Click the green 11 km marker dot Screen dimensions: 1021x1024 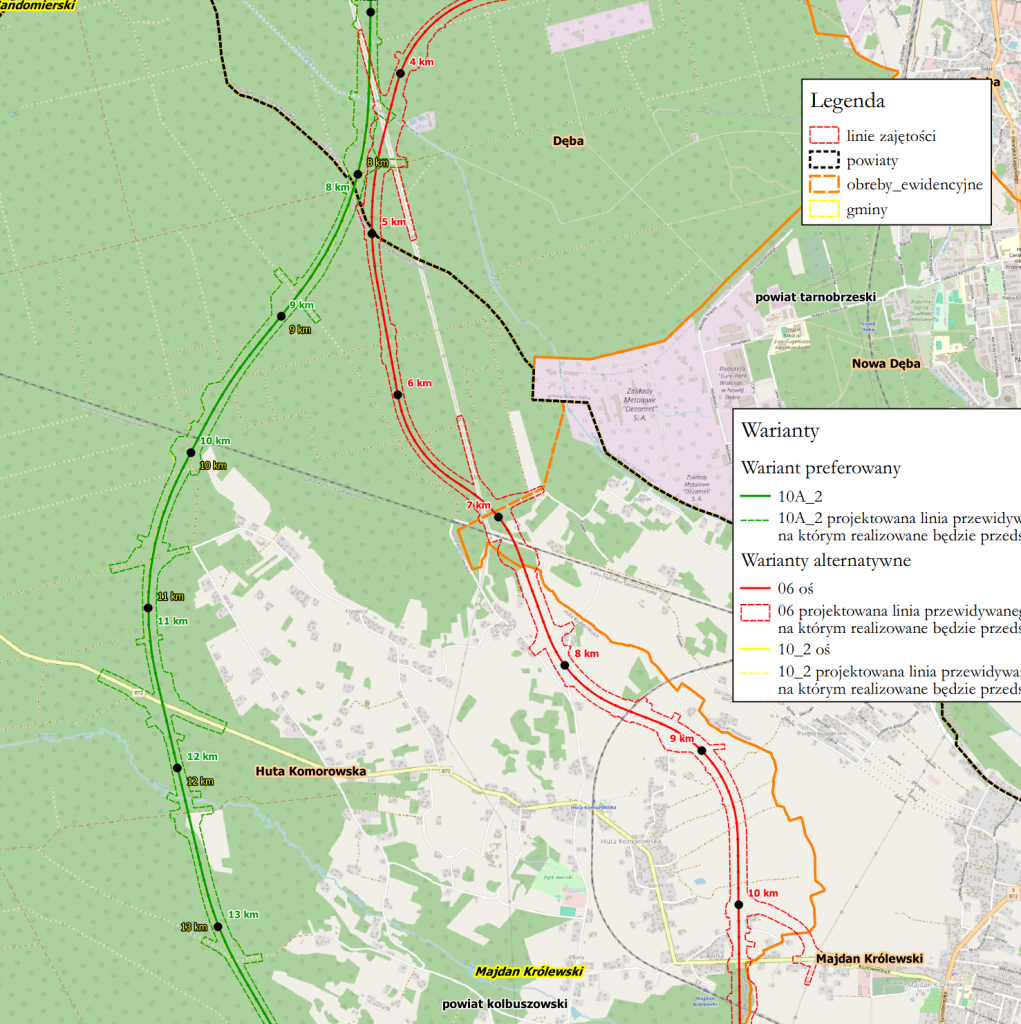[x=148, y=608]
